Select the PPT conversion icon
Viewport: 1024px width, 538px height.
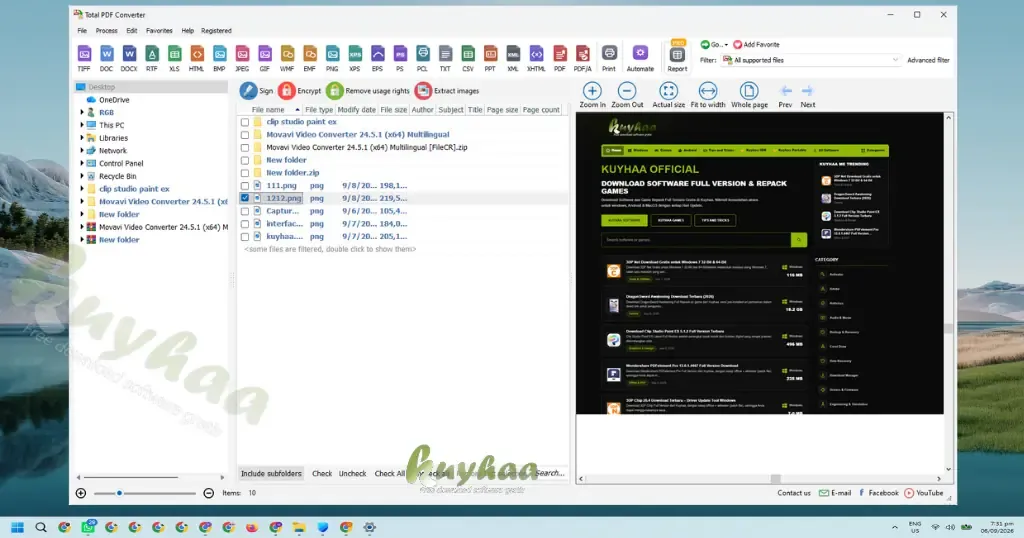coord(490,54)
